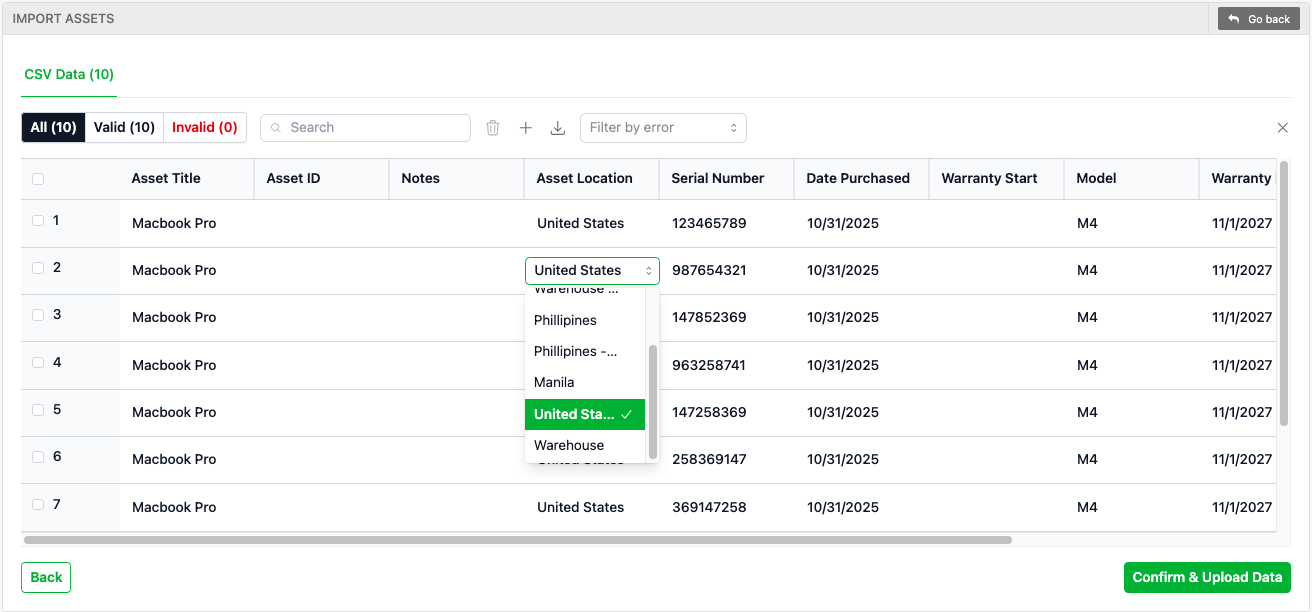Click the plus icon to add row
1312x612 pixels.
pos(526,128)
